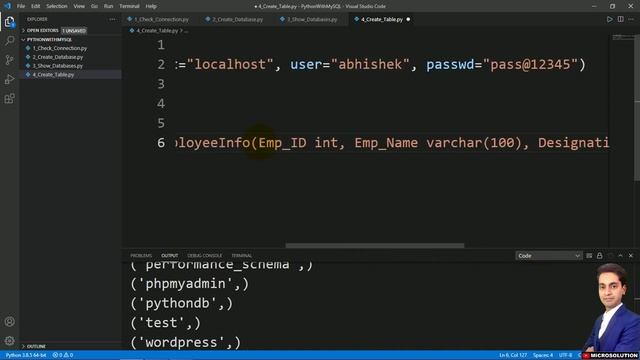Open the Extensions view icon
Image resolution: width=640 pixels, height=360 pixels.
coord(9,98)
